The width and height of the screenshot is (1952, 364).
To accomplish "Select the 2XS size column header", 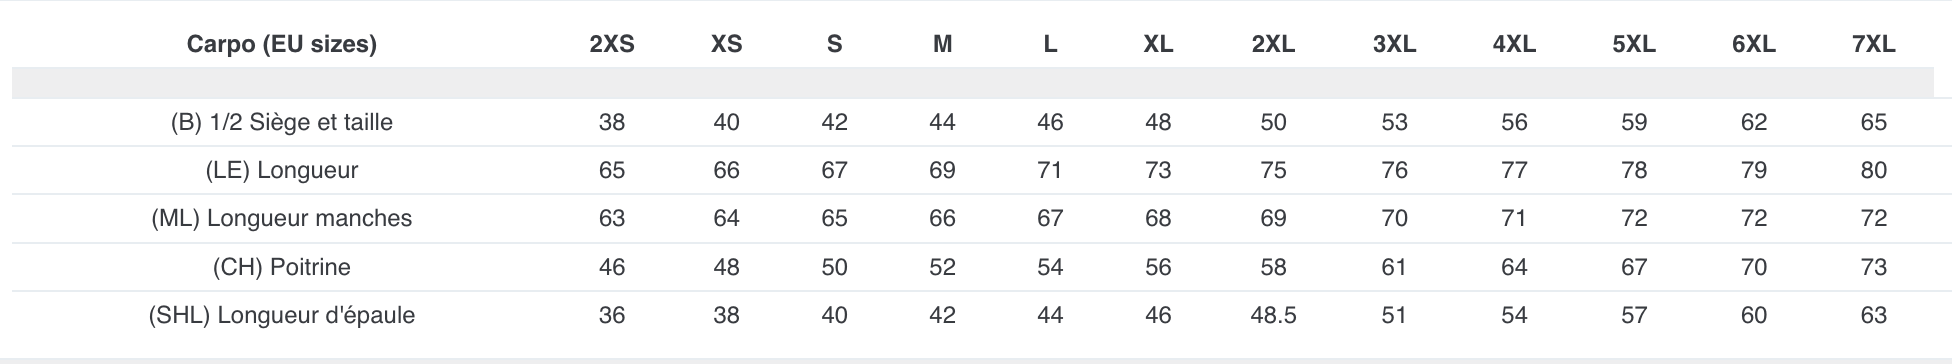I will 611,44.
